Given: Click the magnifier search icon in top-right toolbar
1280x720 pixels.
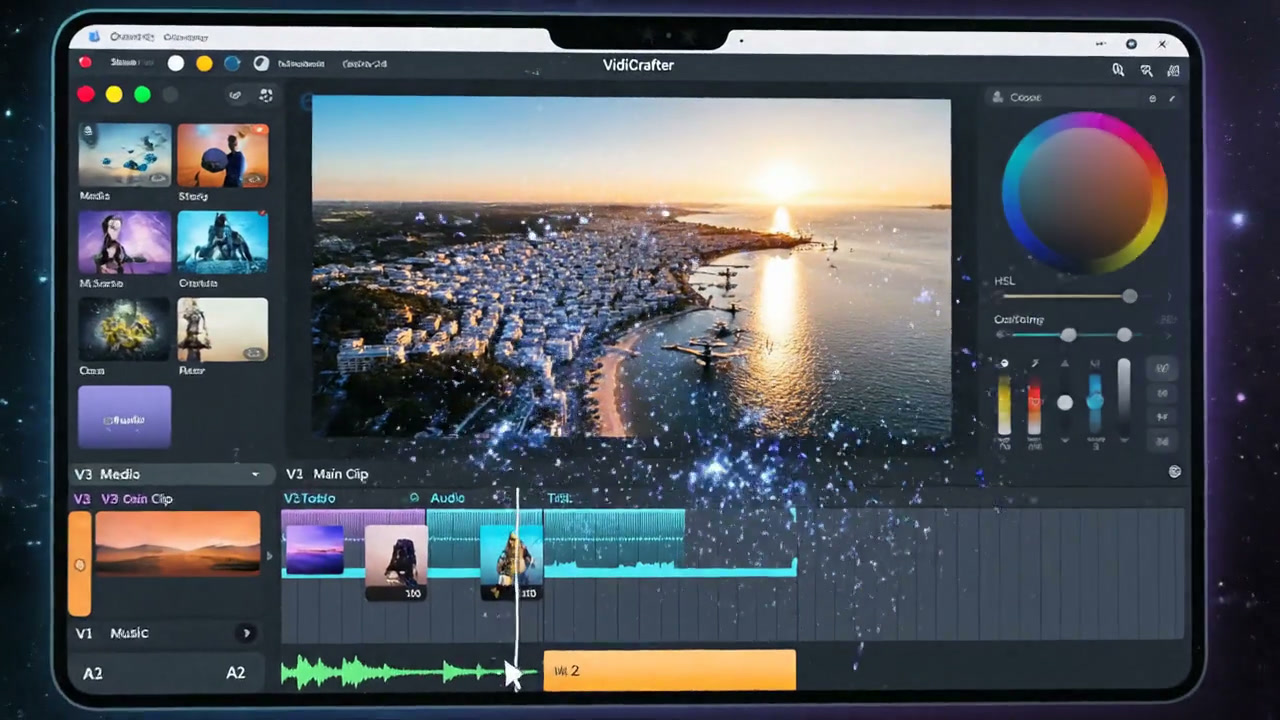Looking at the screenshot, I should click(x=1119, y=70).
